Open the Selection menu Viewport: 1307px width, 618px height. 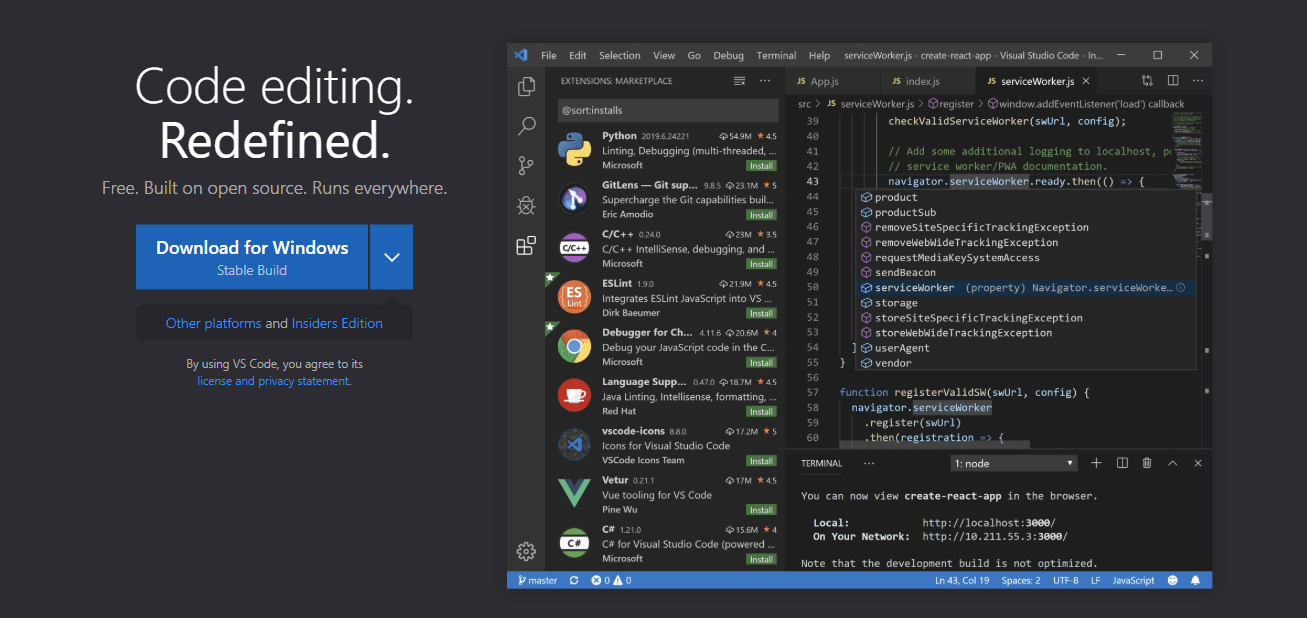[x=620, y=55]
